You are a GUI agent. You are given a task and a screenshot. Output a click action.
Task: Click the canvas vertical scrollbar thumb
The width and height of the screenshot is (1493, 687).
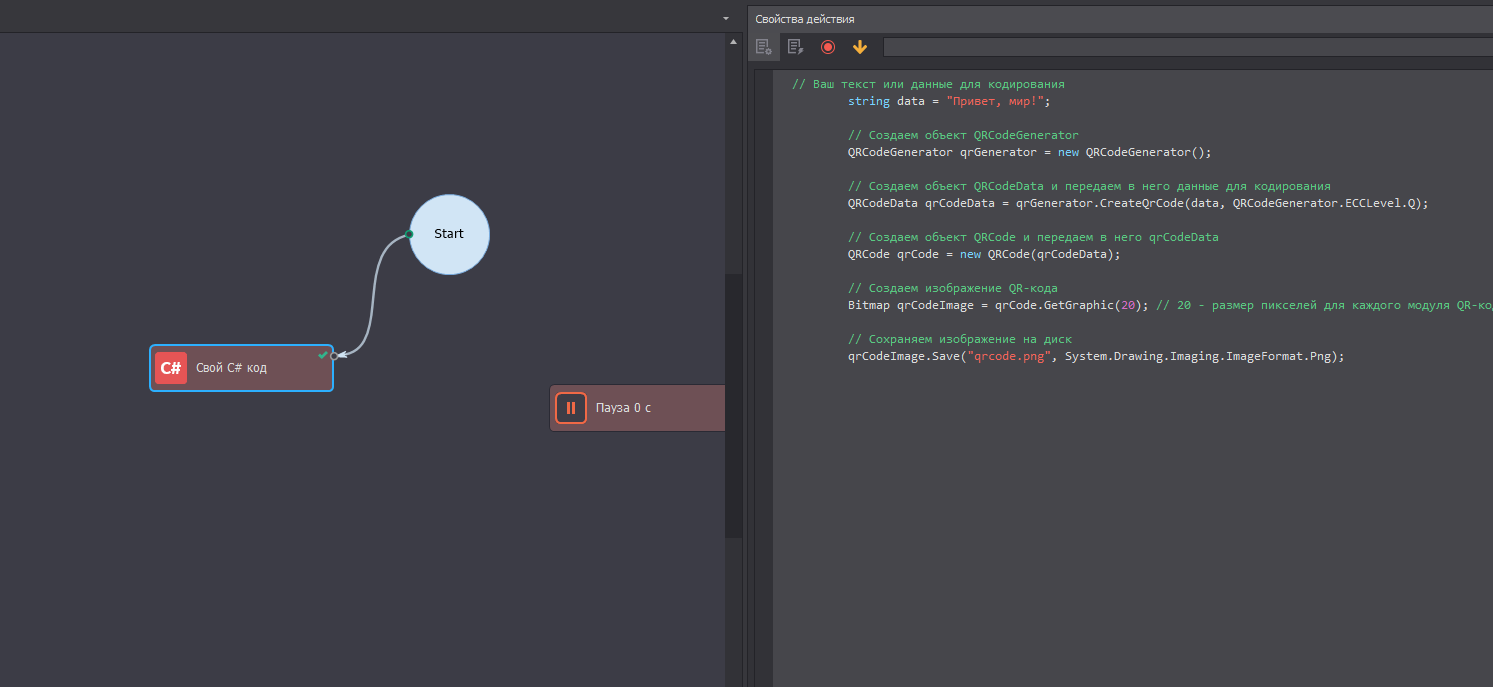(x=734, y=405)
